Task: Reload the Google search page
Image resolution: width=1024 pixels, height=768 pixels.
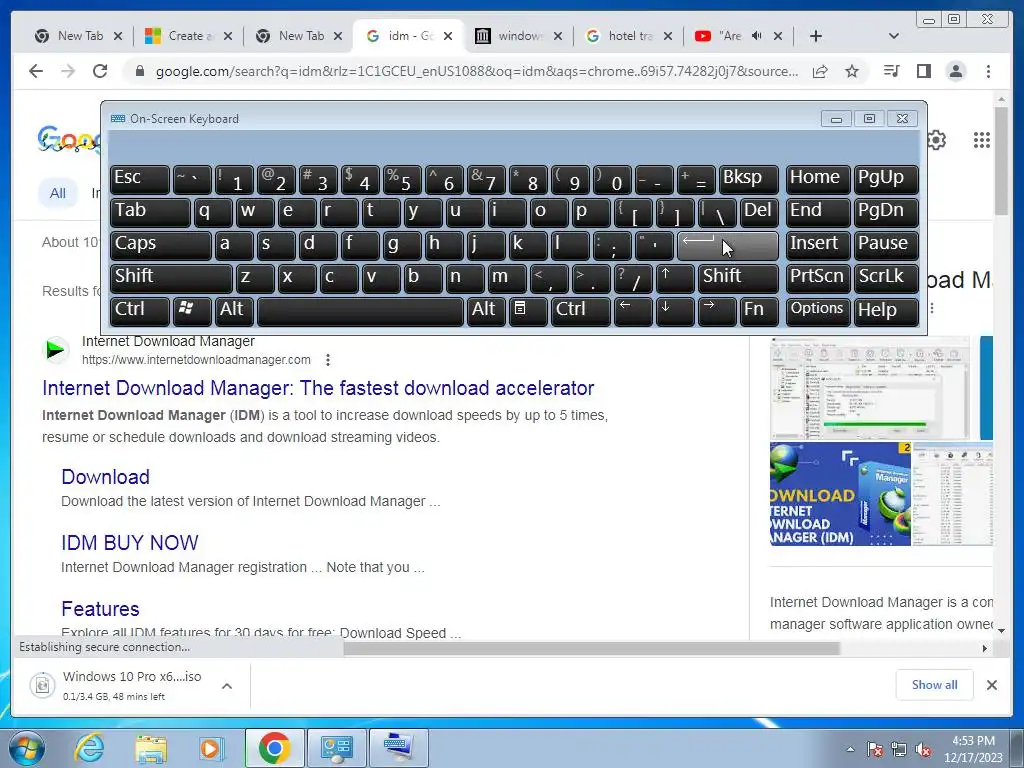Action: pos(100,71)
